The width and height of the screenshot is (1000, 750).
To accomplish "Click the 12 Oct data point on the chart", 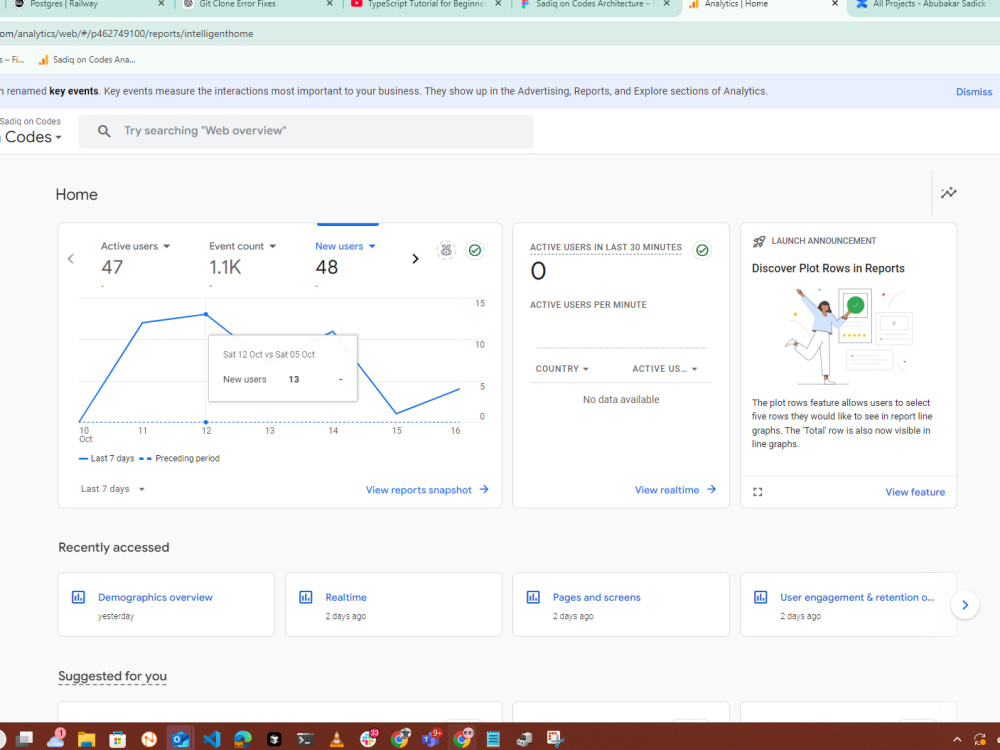I will point(205,314).
